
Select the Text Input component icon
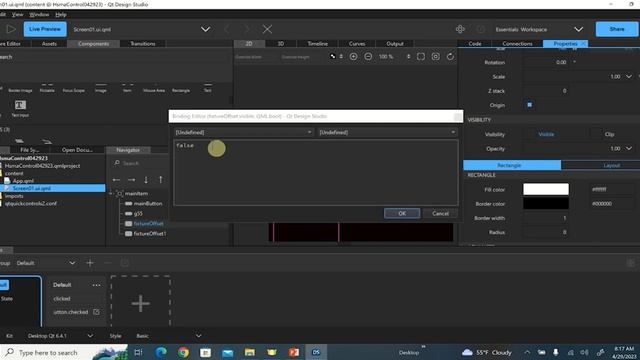pyautogui.click(x=20, y=105)
